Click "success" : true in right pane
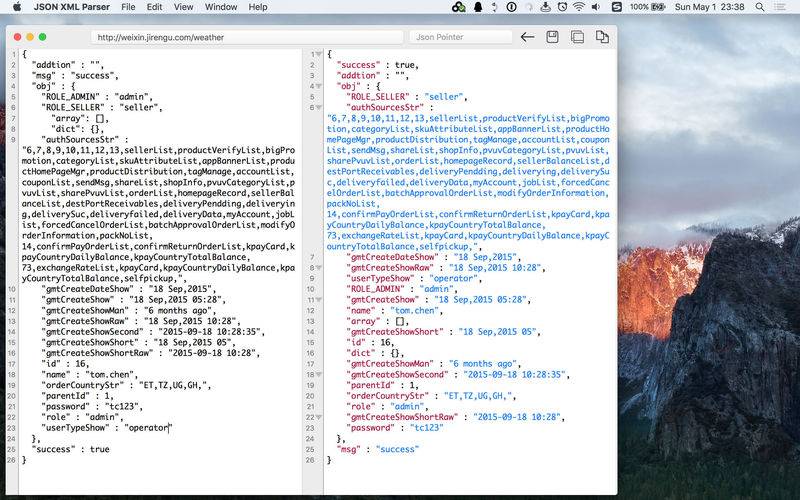This screenshot has height=500, width=800. pos(378,65)
